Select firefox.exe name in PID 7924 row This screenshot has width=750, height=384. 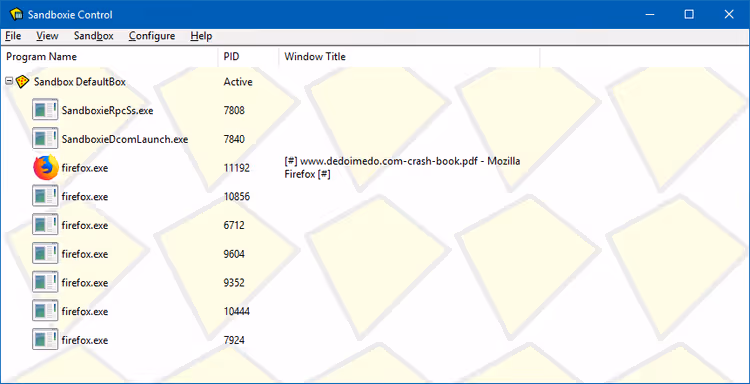coord(85,340)
